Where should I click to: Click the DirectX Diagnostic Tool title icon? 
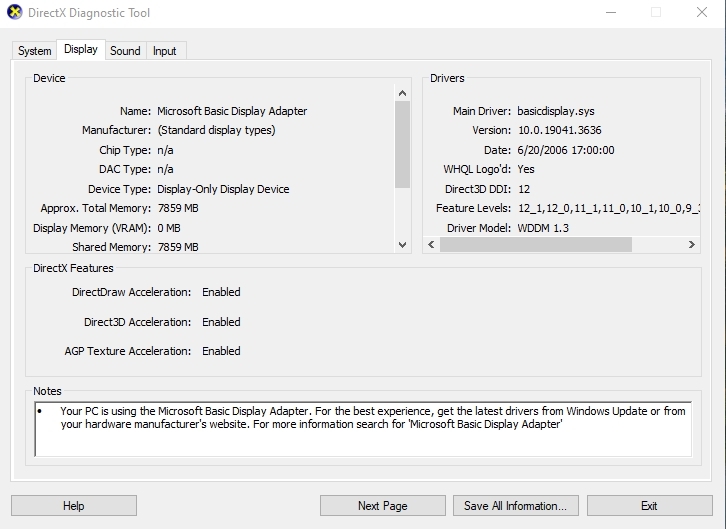point(15,12)
